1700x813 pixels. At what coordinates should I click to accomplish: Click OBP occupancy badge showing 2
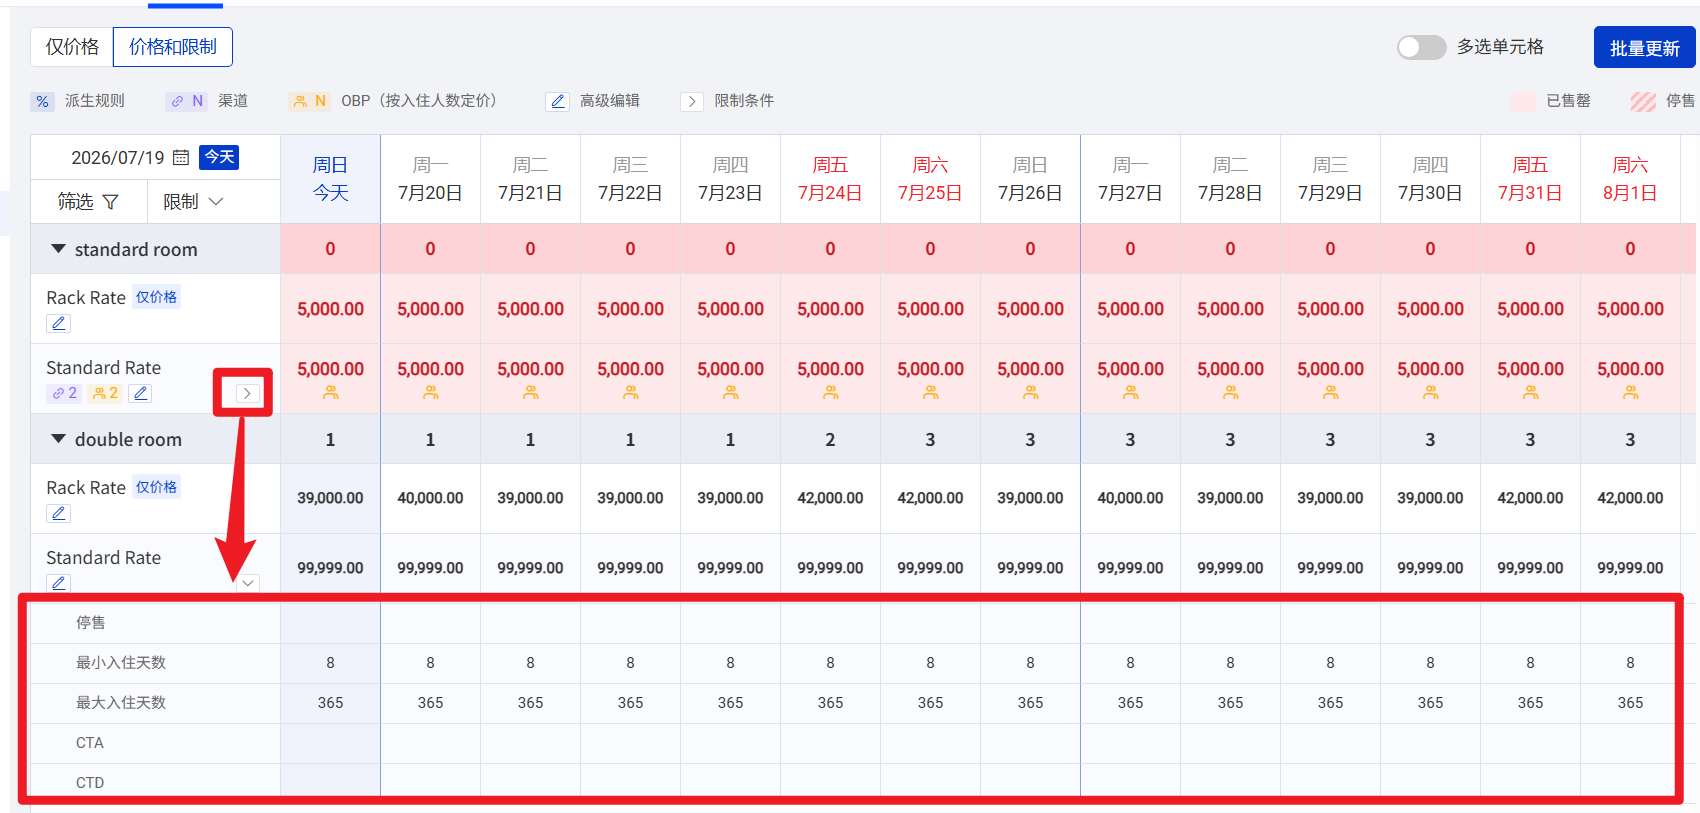click(x=105, y=393)
